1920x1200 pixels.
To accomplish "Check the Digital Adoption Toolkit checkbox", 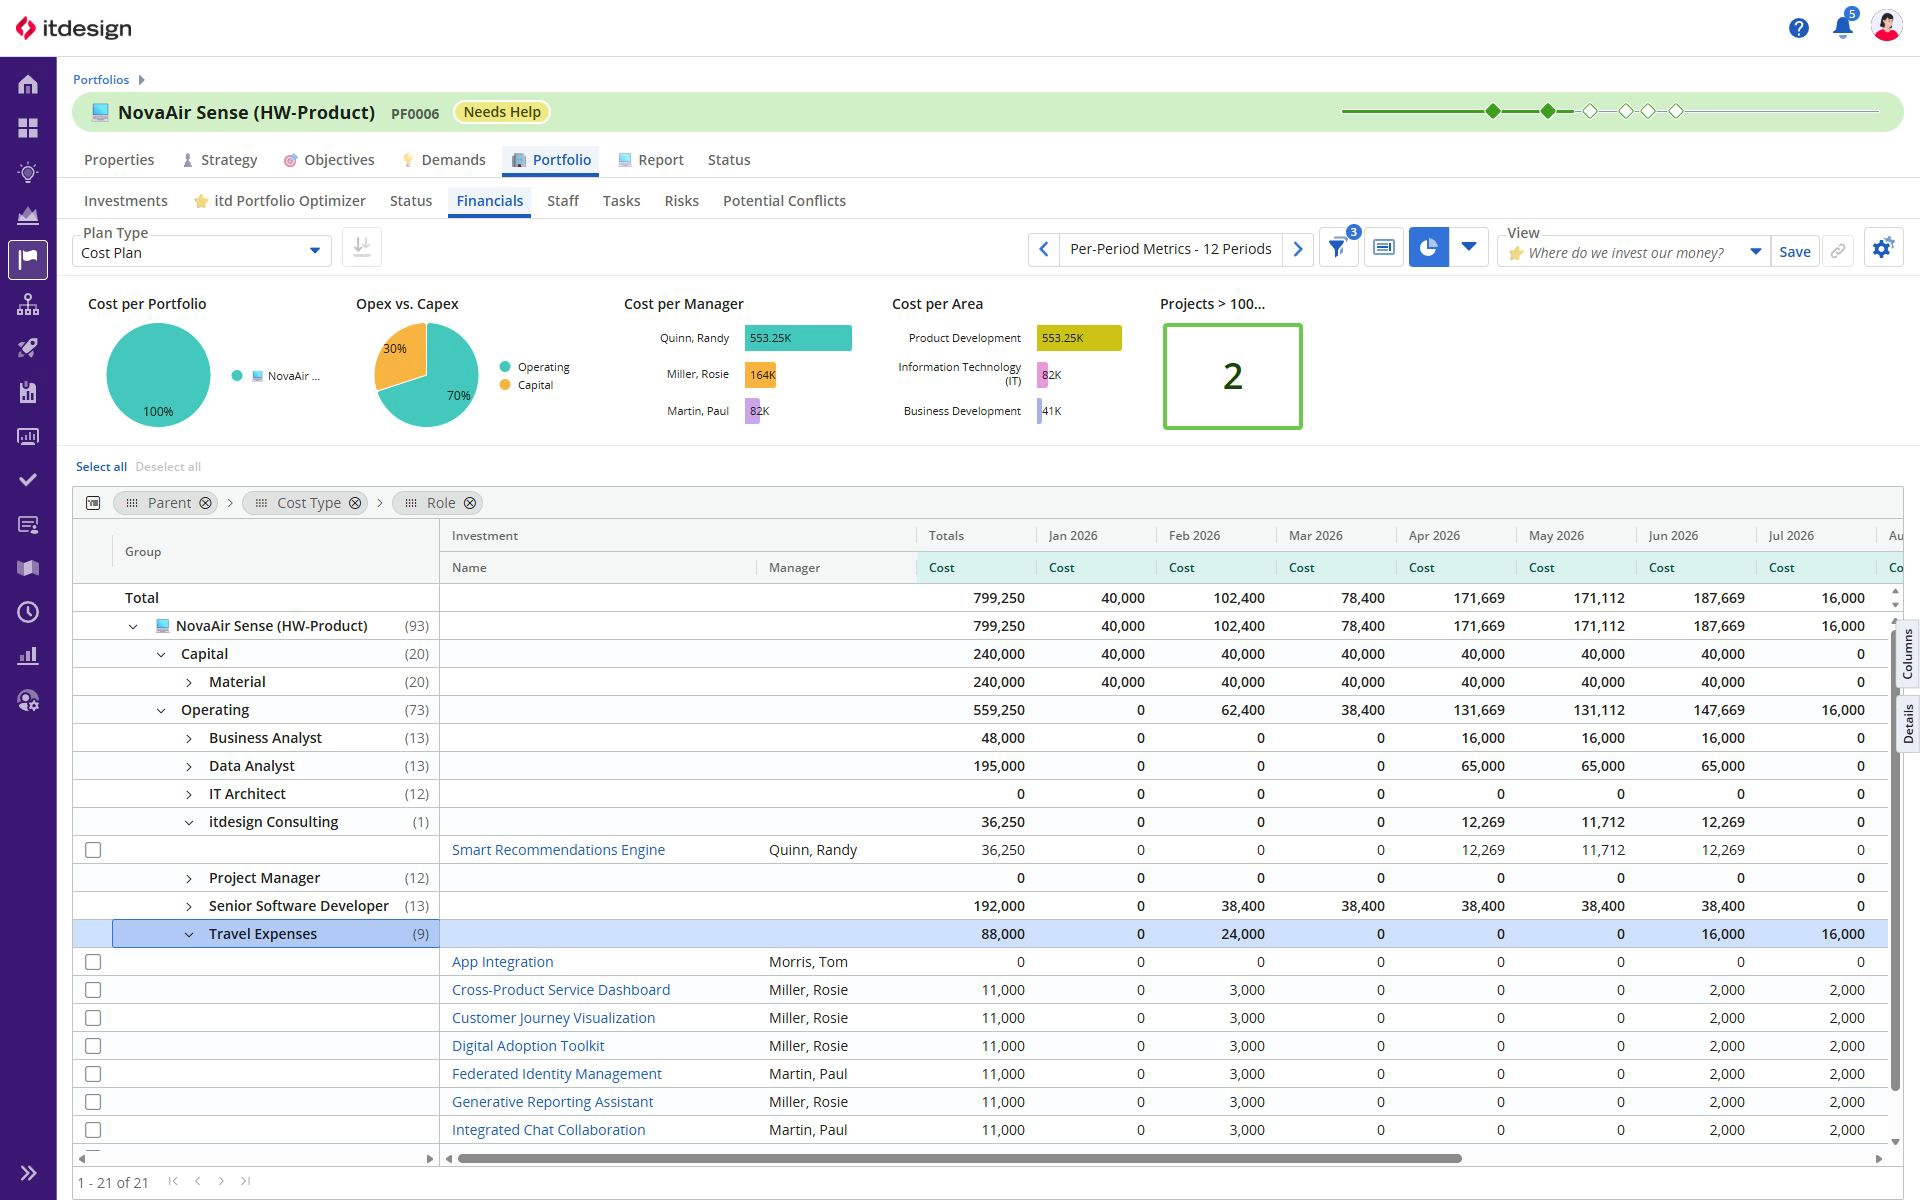I will pyautogui.click(x=93, y=1046).
